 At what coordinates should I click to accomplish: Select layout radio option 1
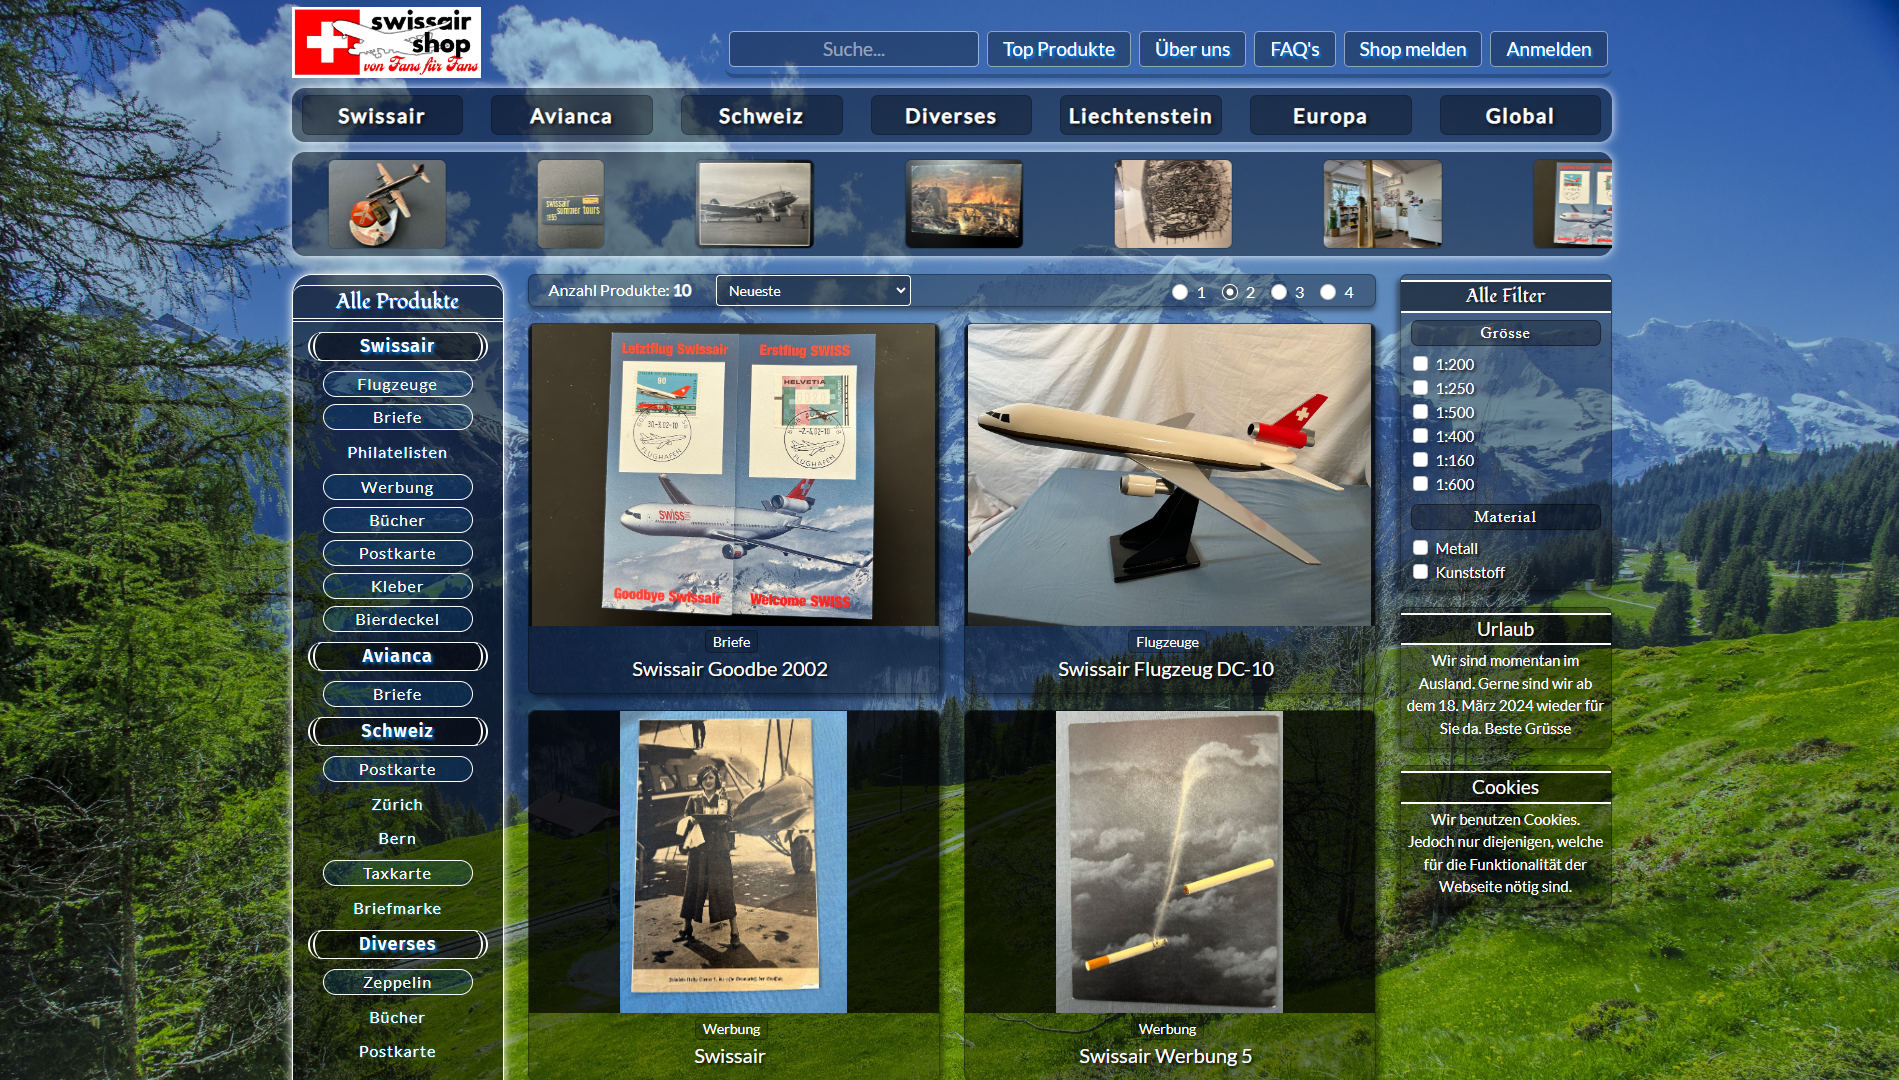click(1180, 292)
